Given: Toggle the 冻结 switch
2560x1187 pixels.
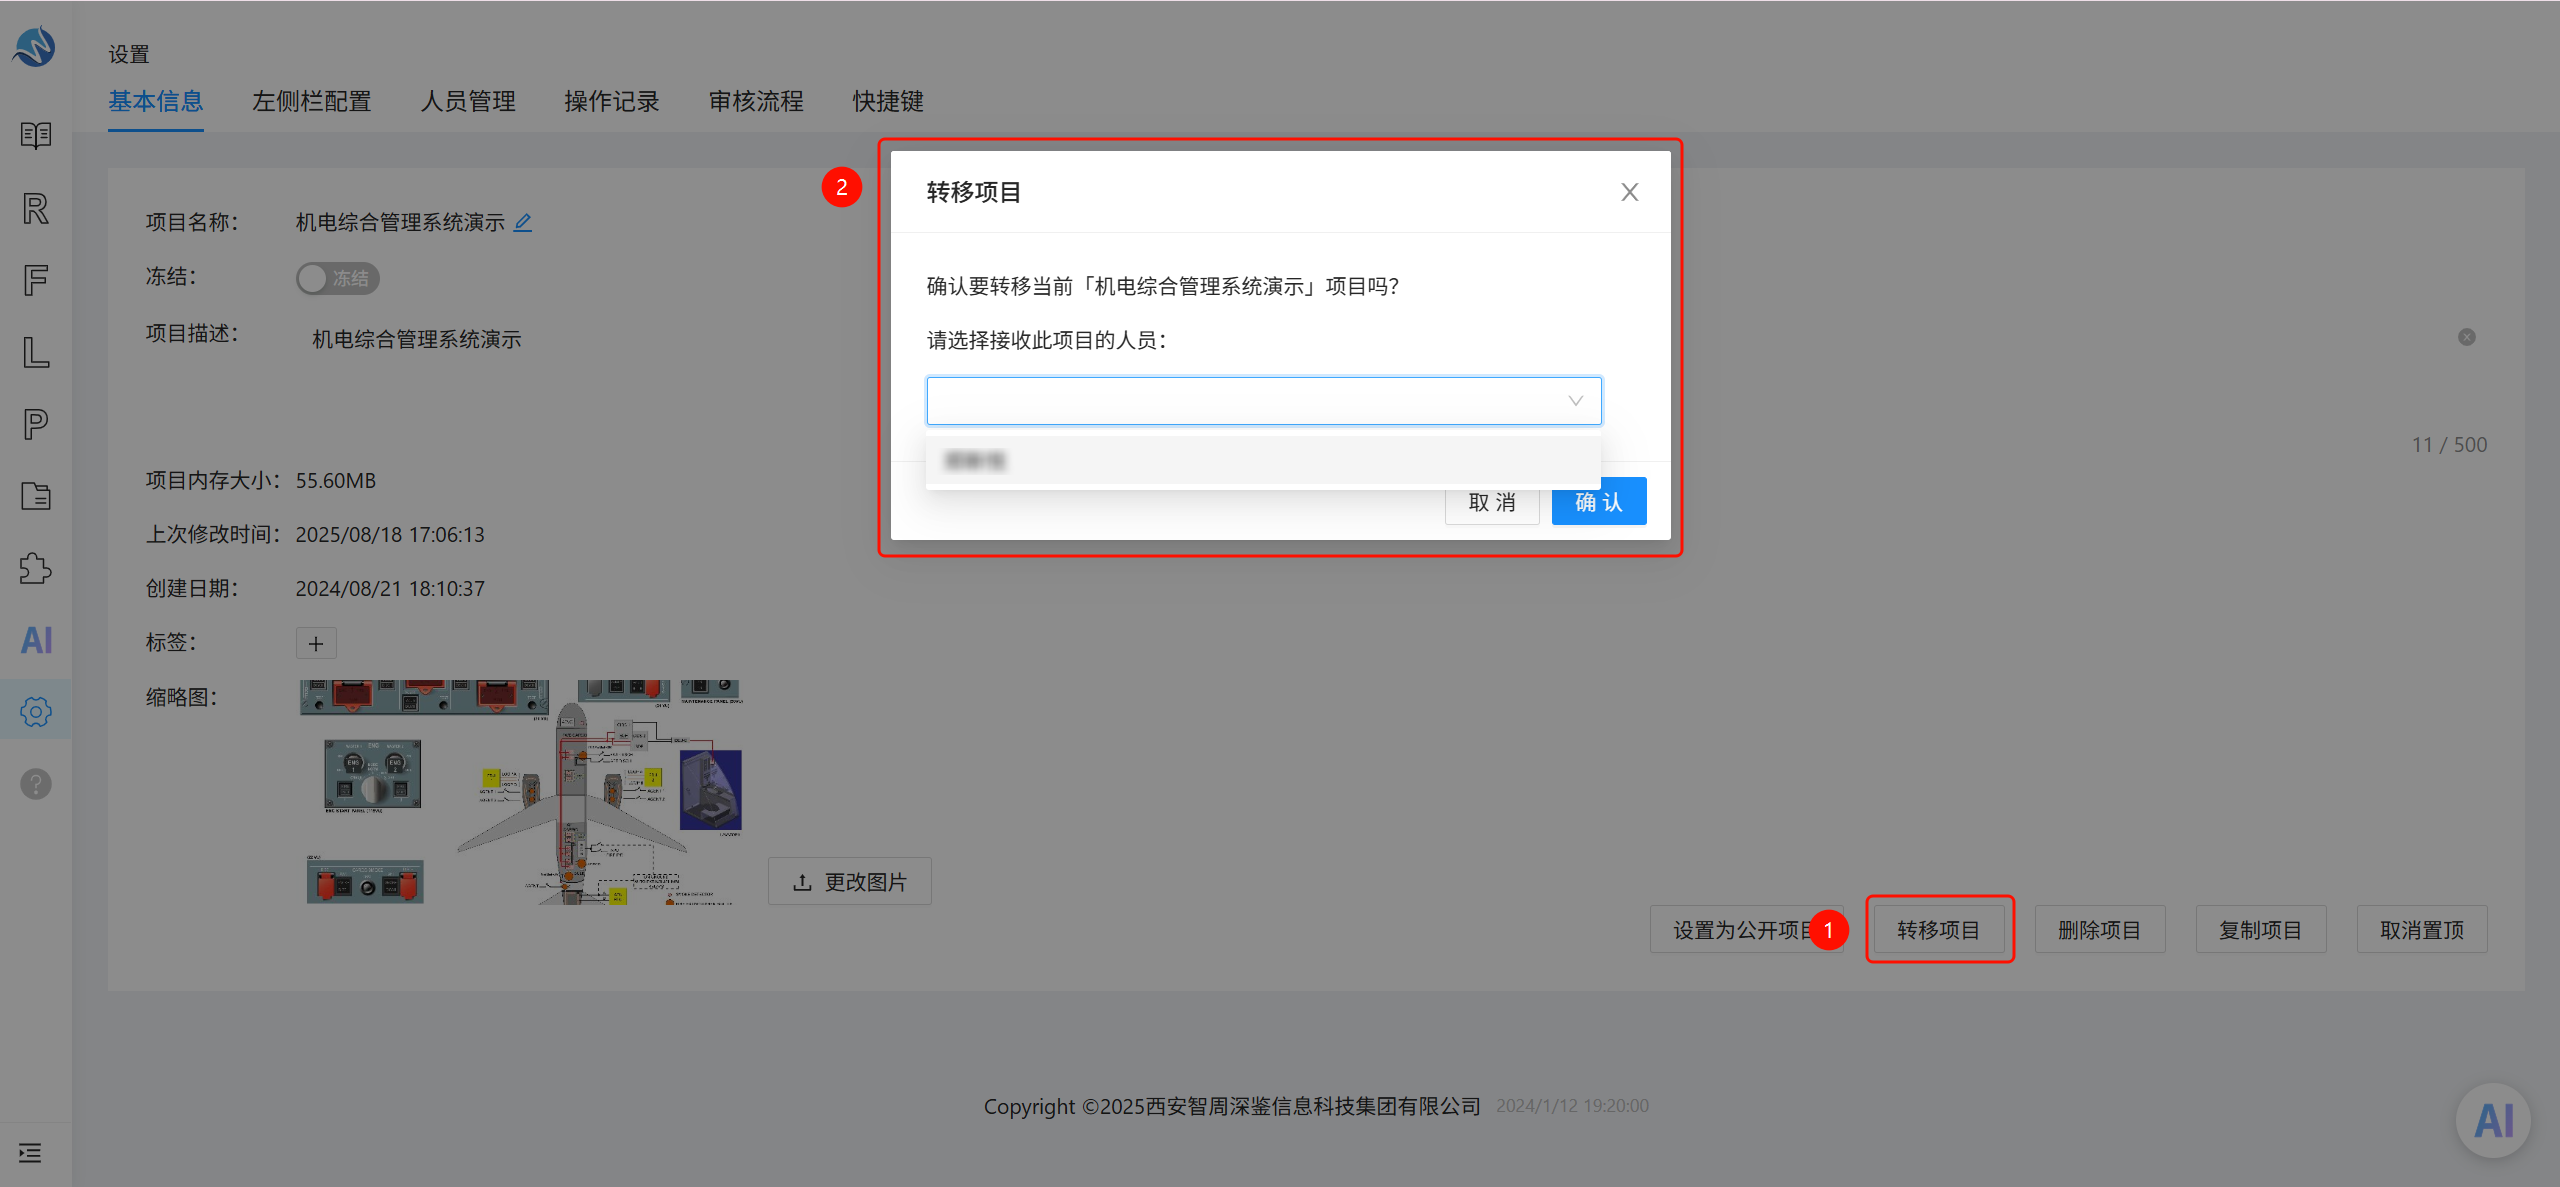Looking at the screenshot, I should coord(338,278).
